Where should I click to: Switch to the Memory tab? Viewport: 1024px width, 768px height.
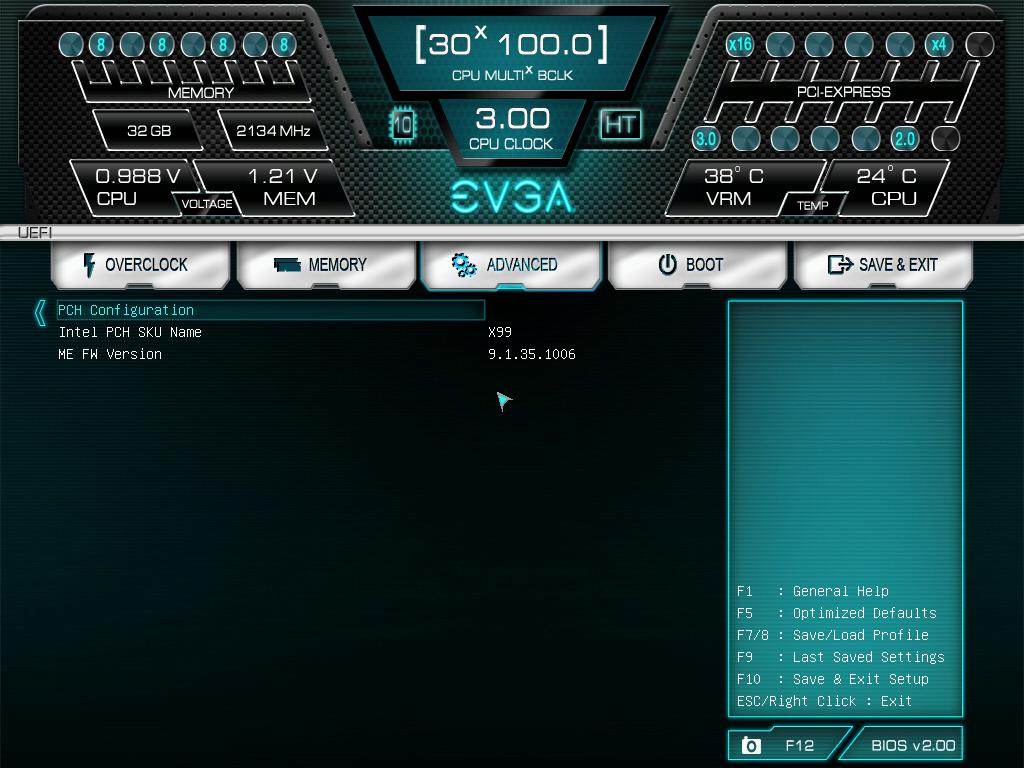tap(321, 265)
